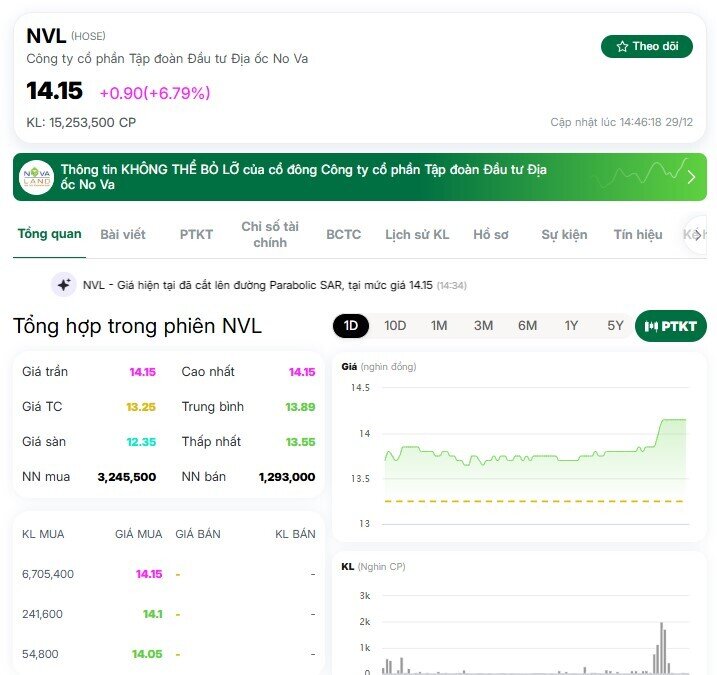The width and height of the screenshot is (717, 675).
Task: Open the Tín hiệu tab
Action: pyautogui.click(x=638, y=234)
